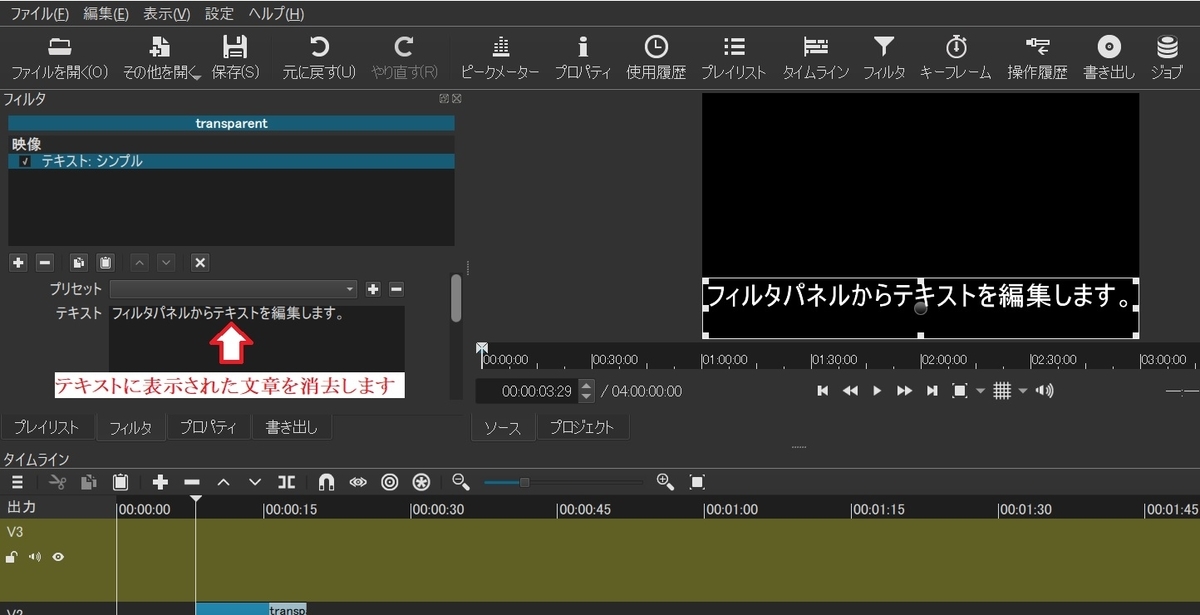Screen dimensions: 1200x615
Task: Open 書き出し export from main toolbar
Action: 1109,57
